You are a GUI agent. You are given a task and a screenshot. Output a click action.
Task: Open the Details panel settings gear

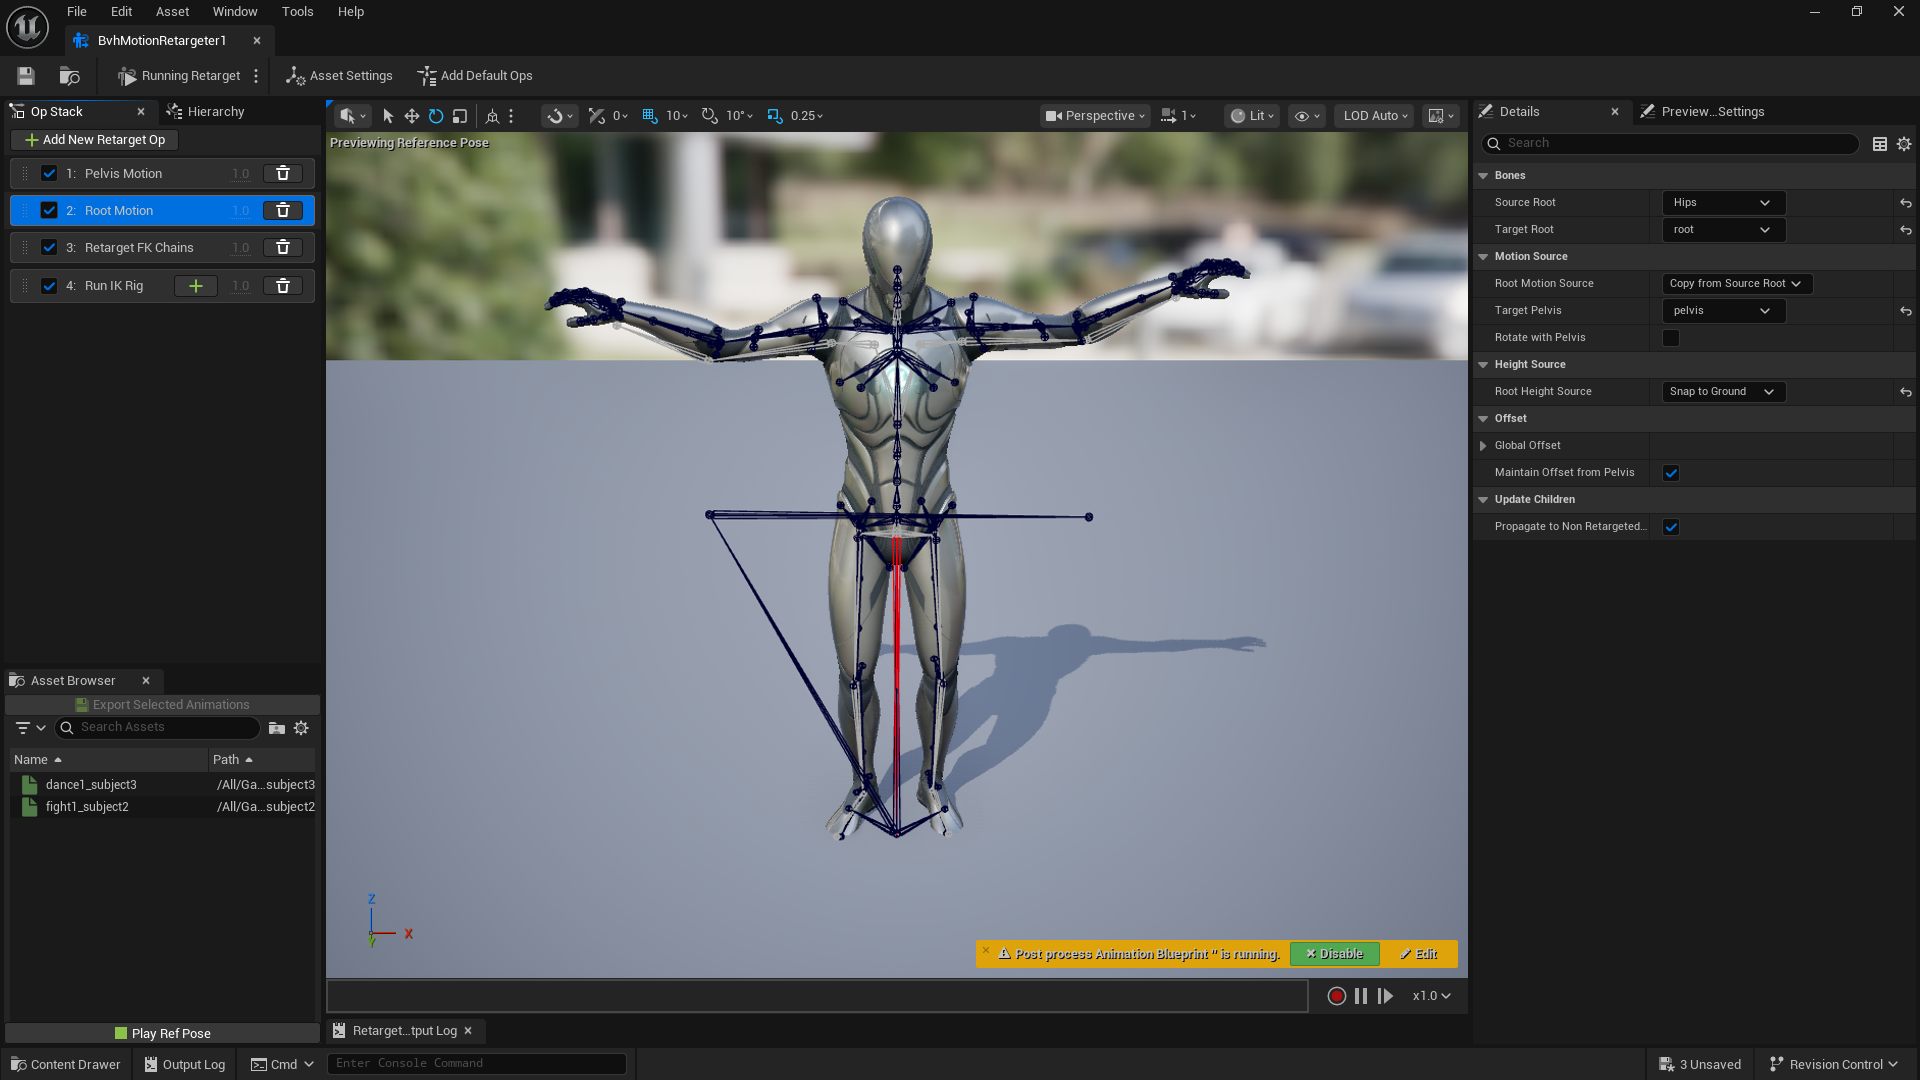(1904, 144)
